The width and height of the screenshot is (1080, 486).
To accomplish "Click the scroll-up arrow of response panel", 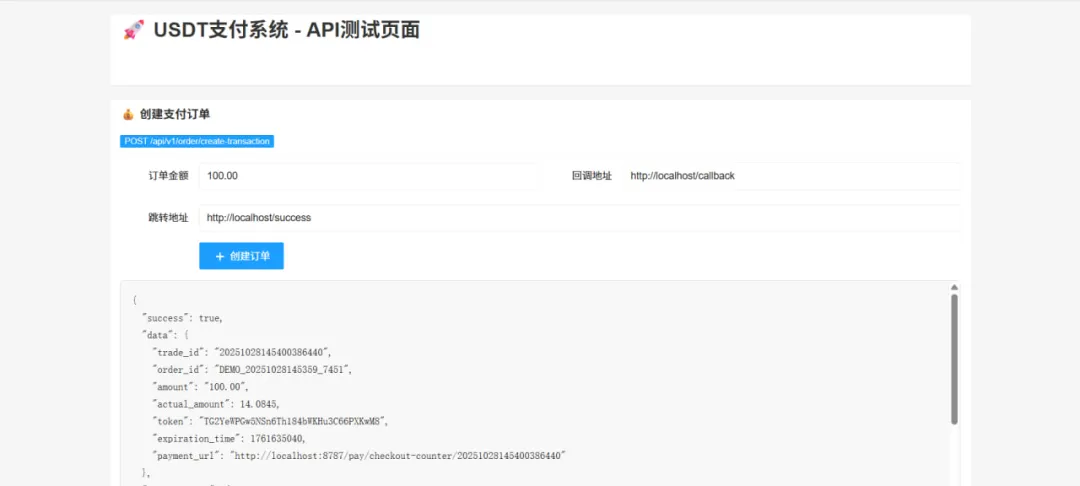I will (x=954, y=287).
